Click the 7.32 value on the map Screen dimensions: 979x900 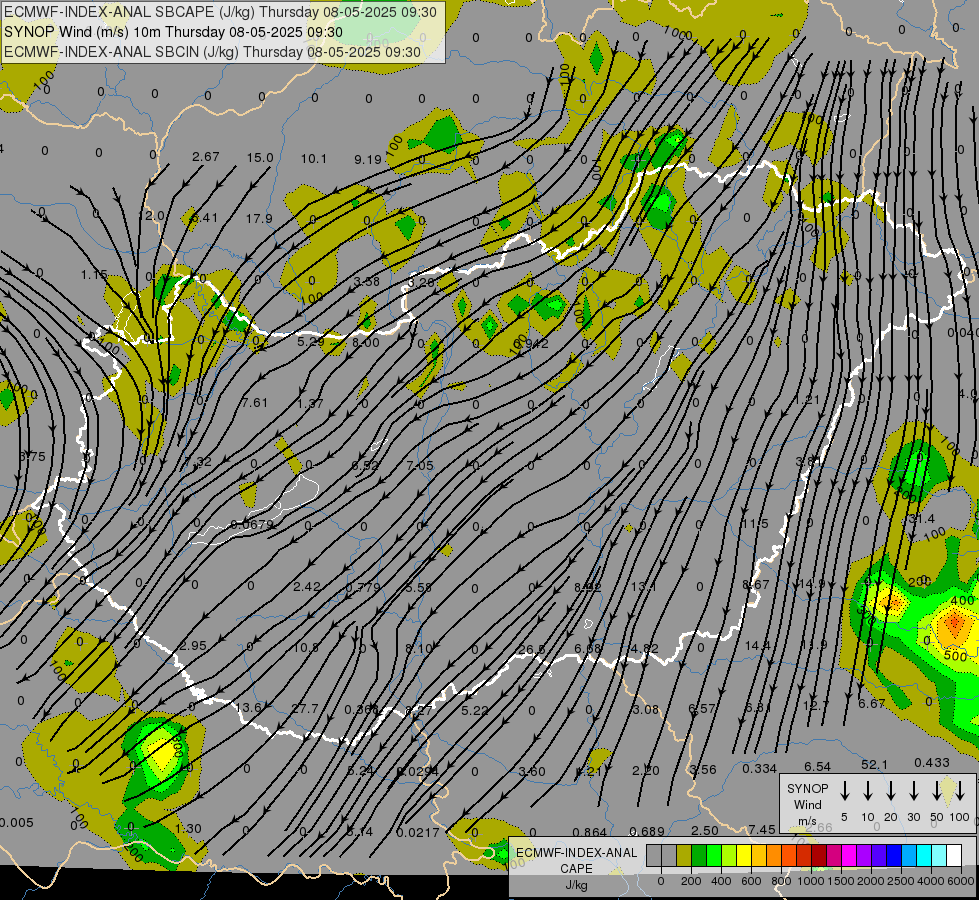pyautogui.click(x=198, y=462)
